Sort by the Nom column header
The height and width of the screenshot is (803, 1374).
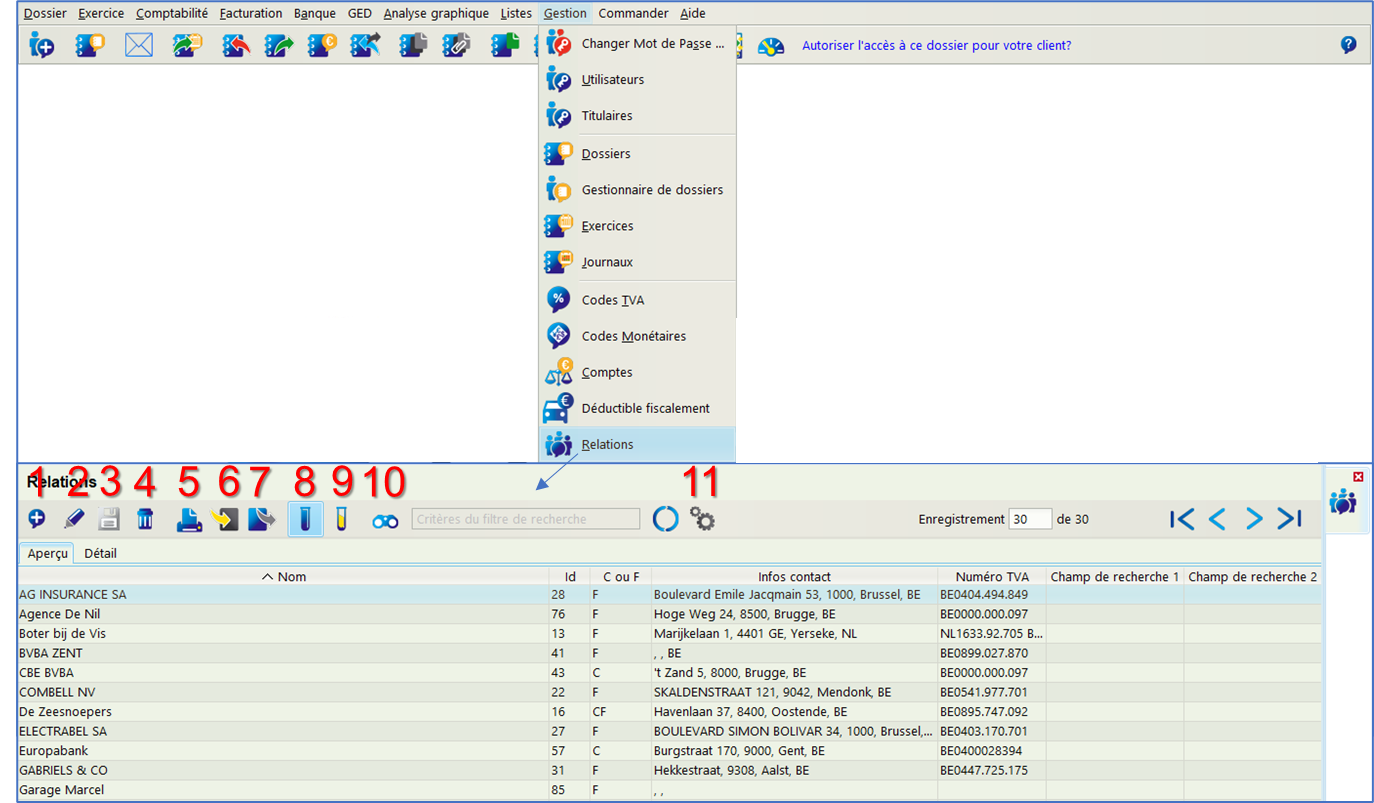[284, 577]
